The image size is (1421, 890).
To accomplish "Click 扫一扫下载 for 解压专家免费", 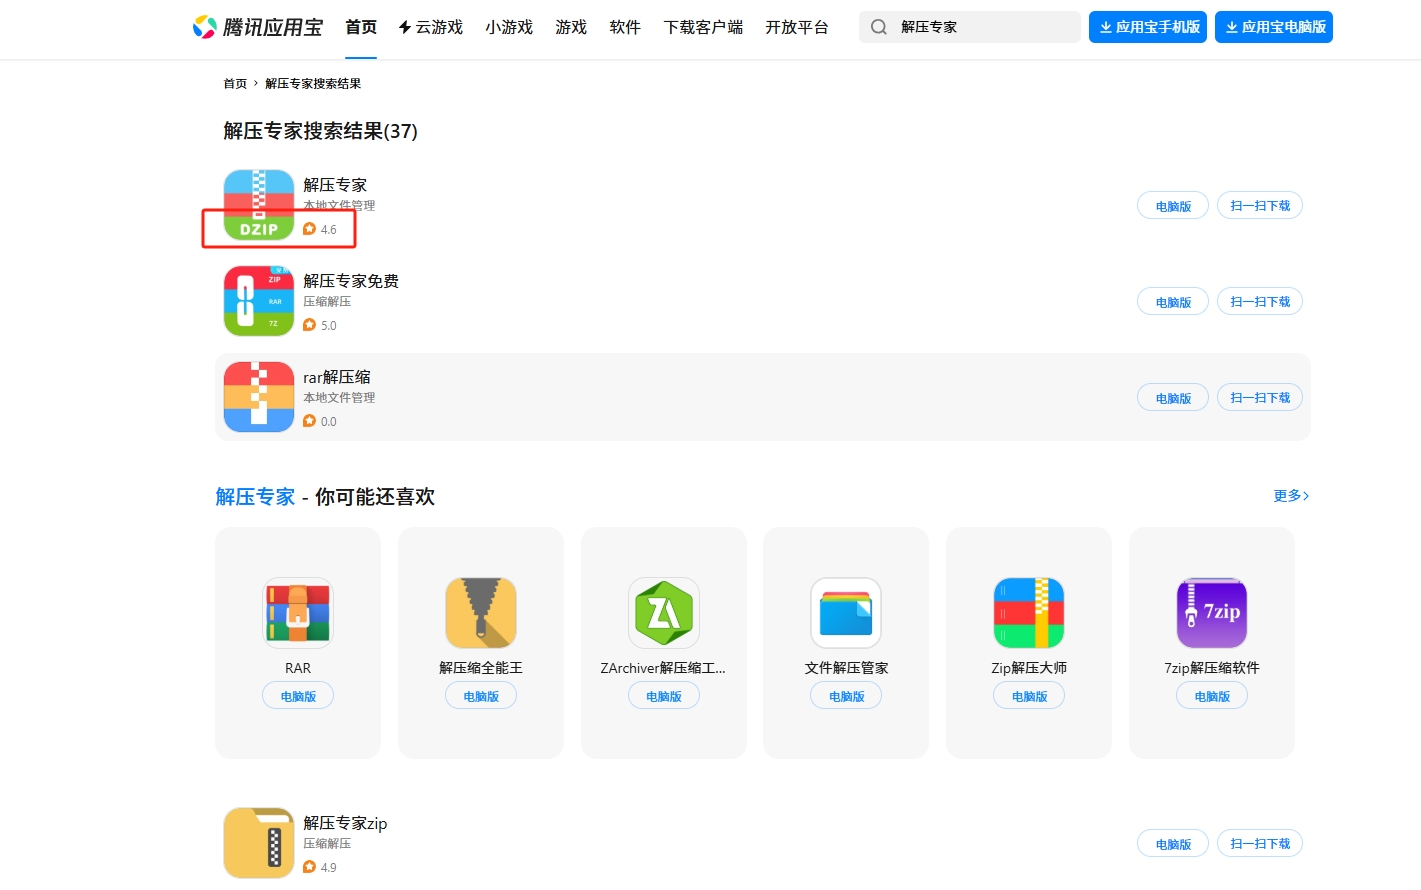I will 1260,302.
